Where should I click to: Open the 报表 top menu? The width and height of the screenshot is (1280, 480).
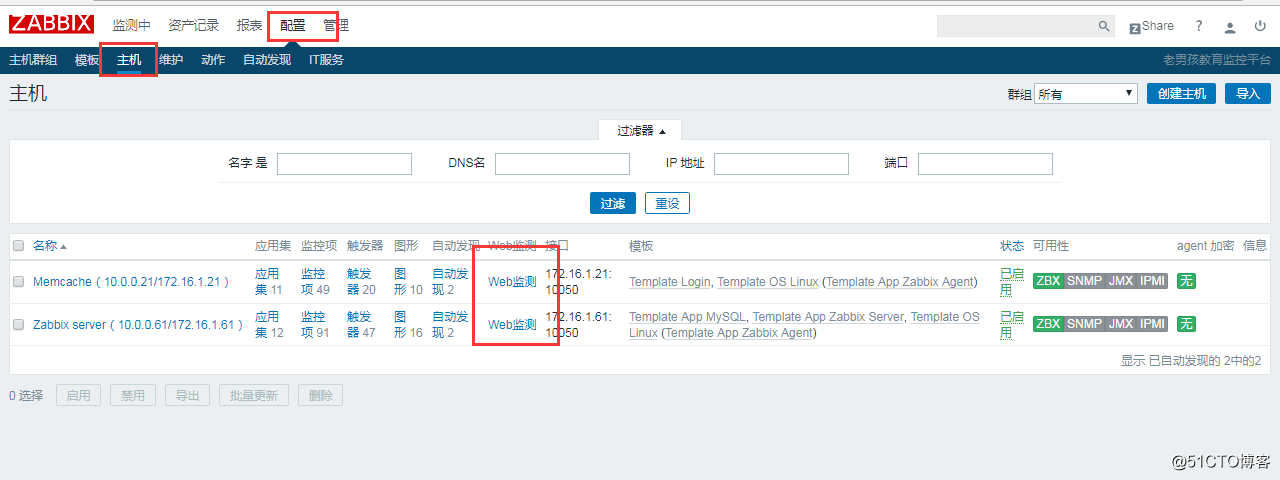(250, 26)
